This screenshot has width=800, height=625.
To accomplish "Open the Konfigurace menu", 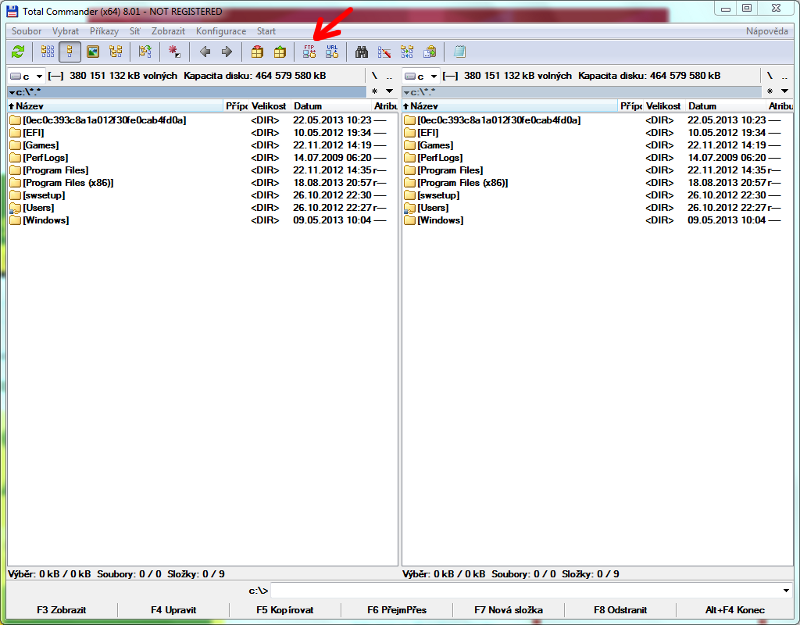I will pyautogui.click(x=221, y=31).
